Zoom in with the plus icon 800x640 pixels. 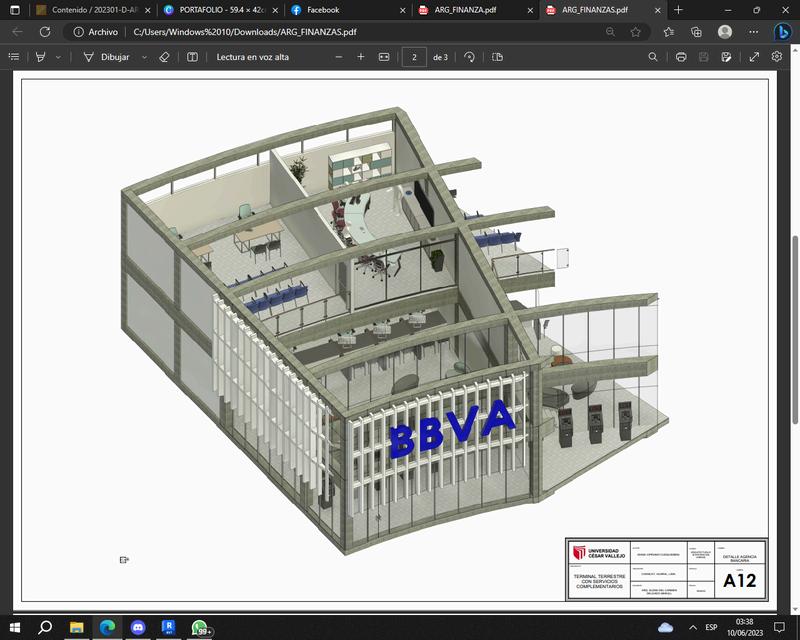pyautogui.click(x=361, y=57)
